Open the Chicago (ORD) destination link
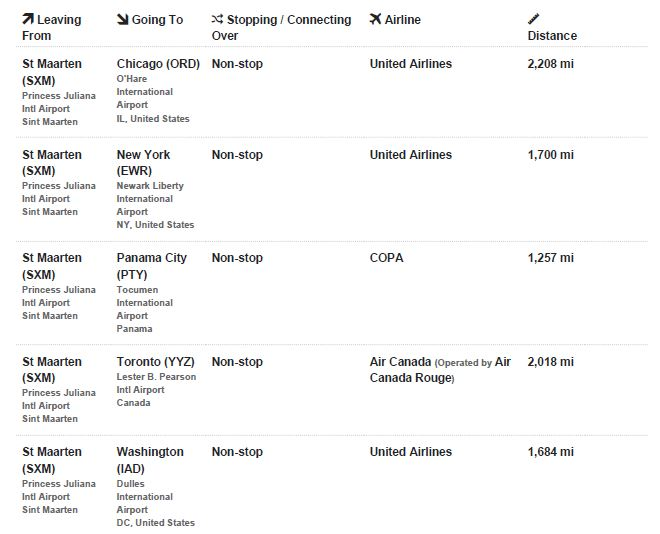The width and height of the screenshot is (660, 534). (158, 64)
